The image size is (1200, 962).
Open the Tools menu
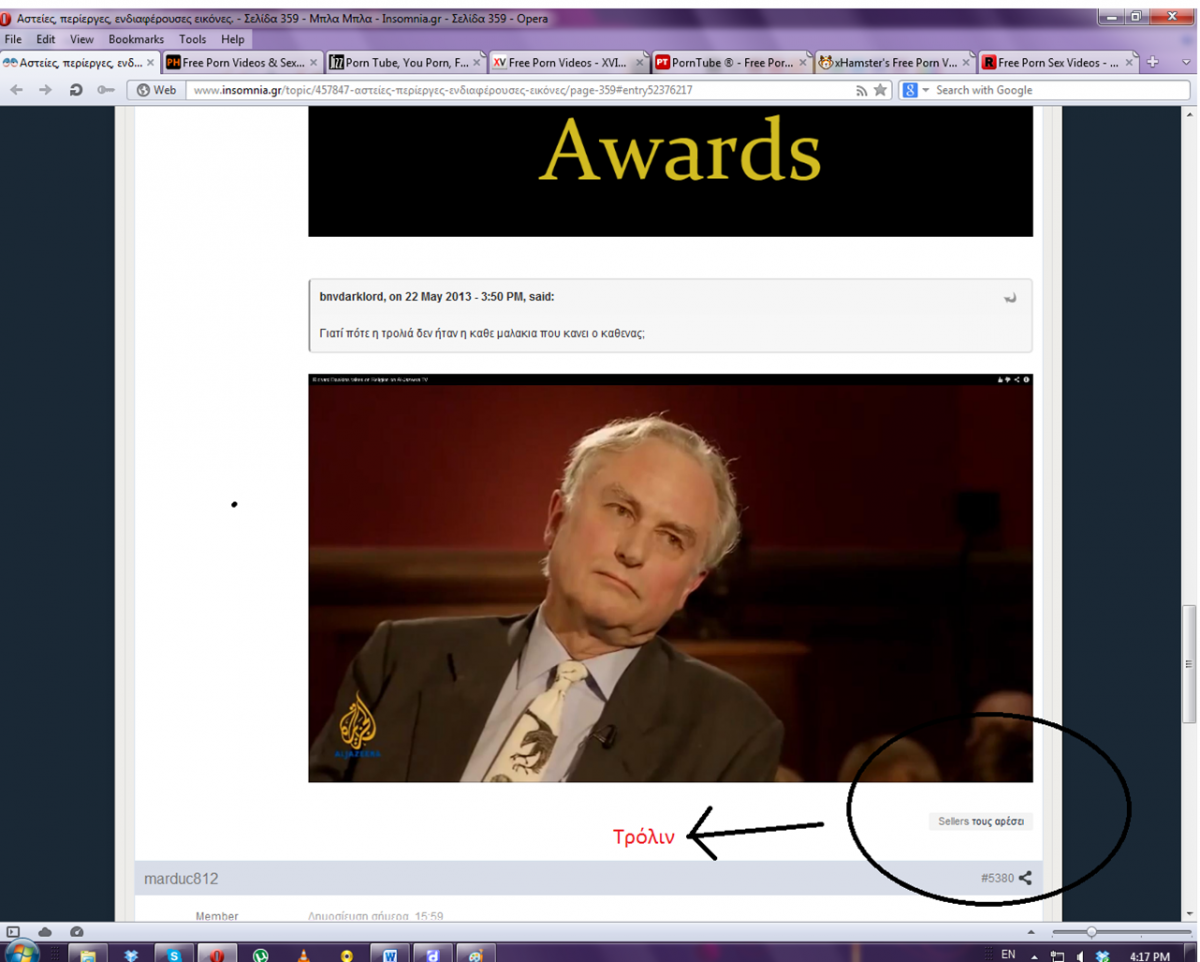193,40
